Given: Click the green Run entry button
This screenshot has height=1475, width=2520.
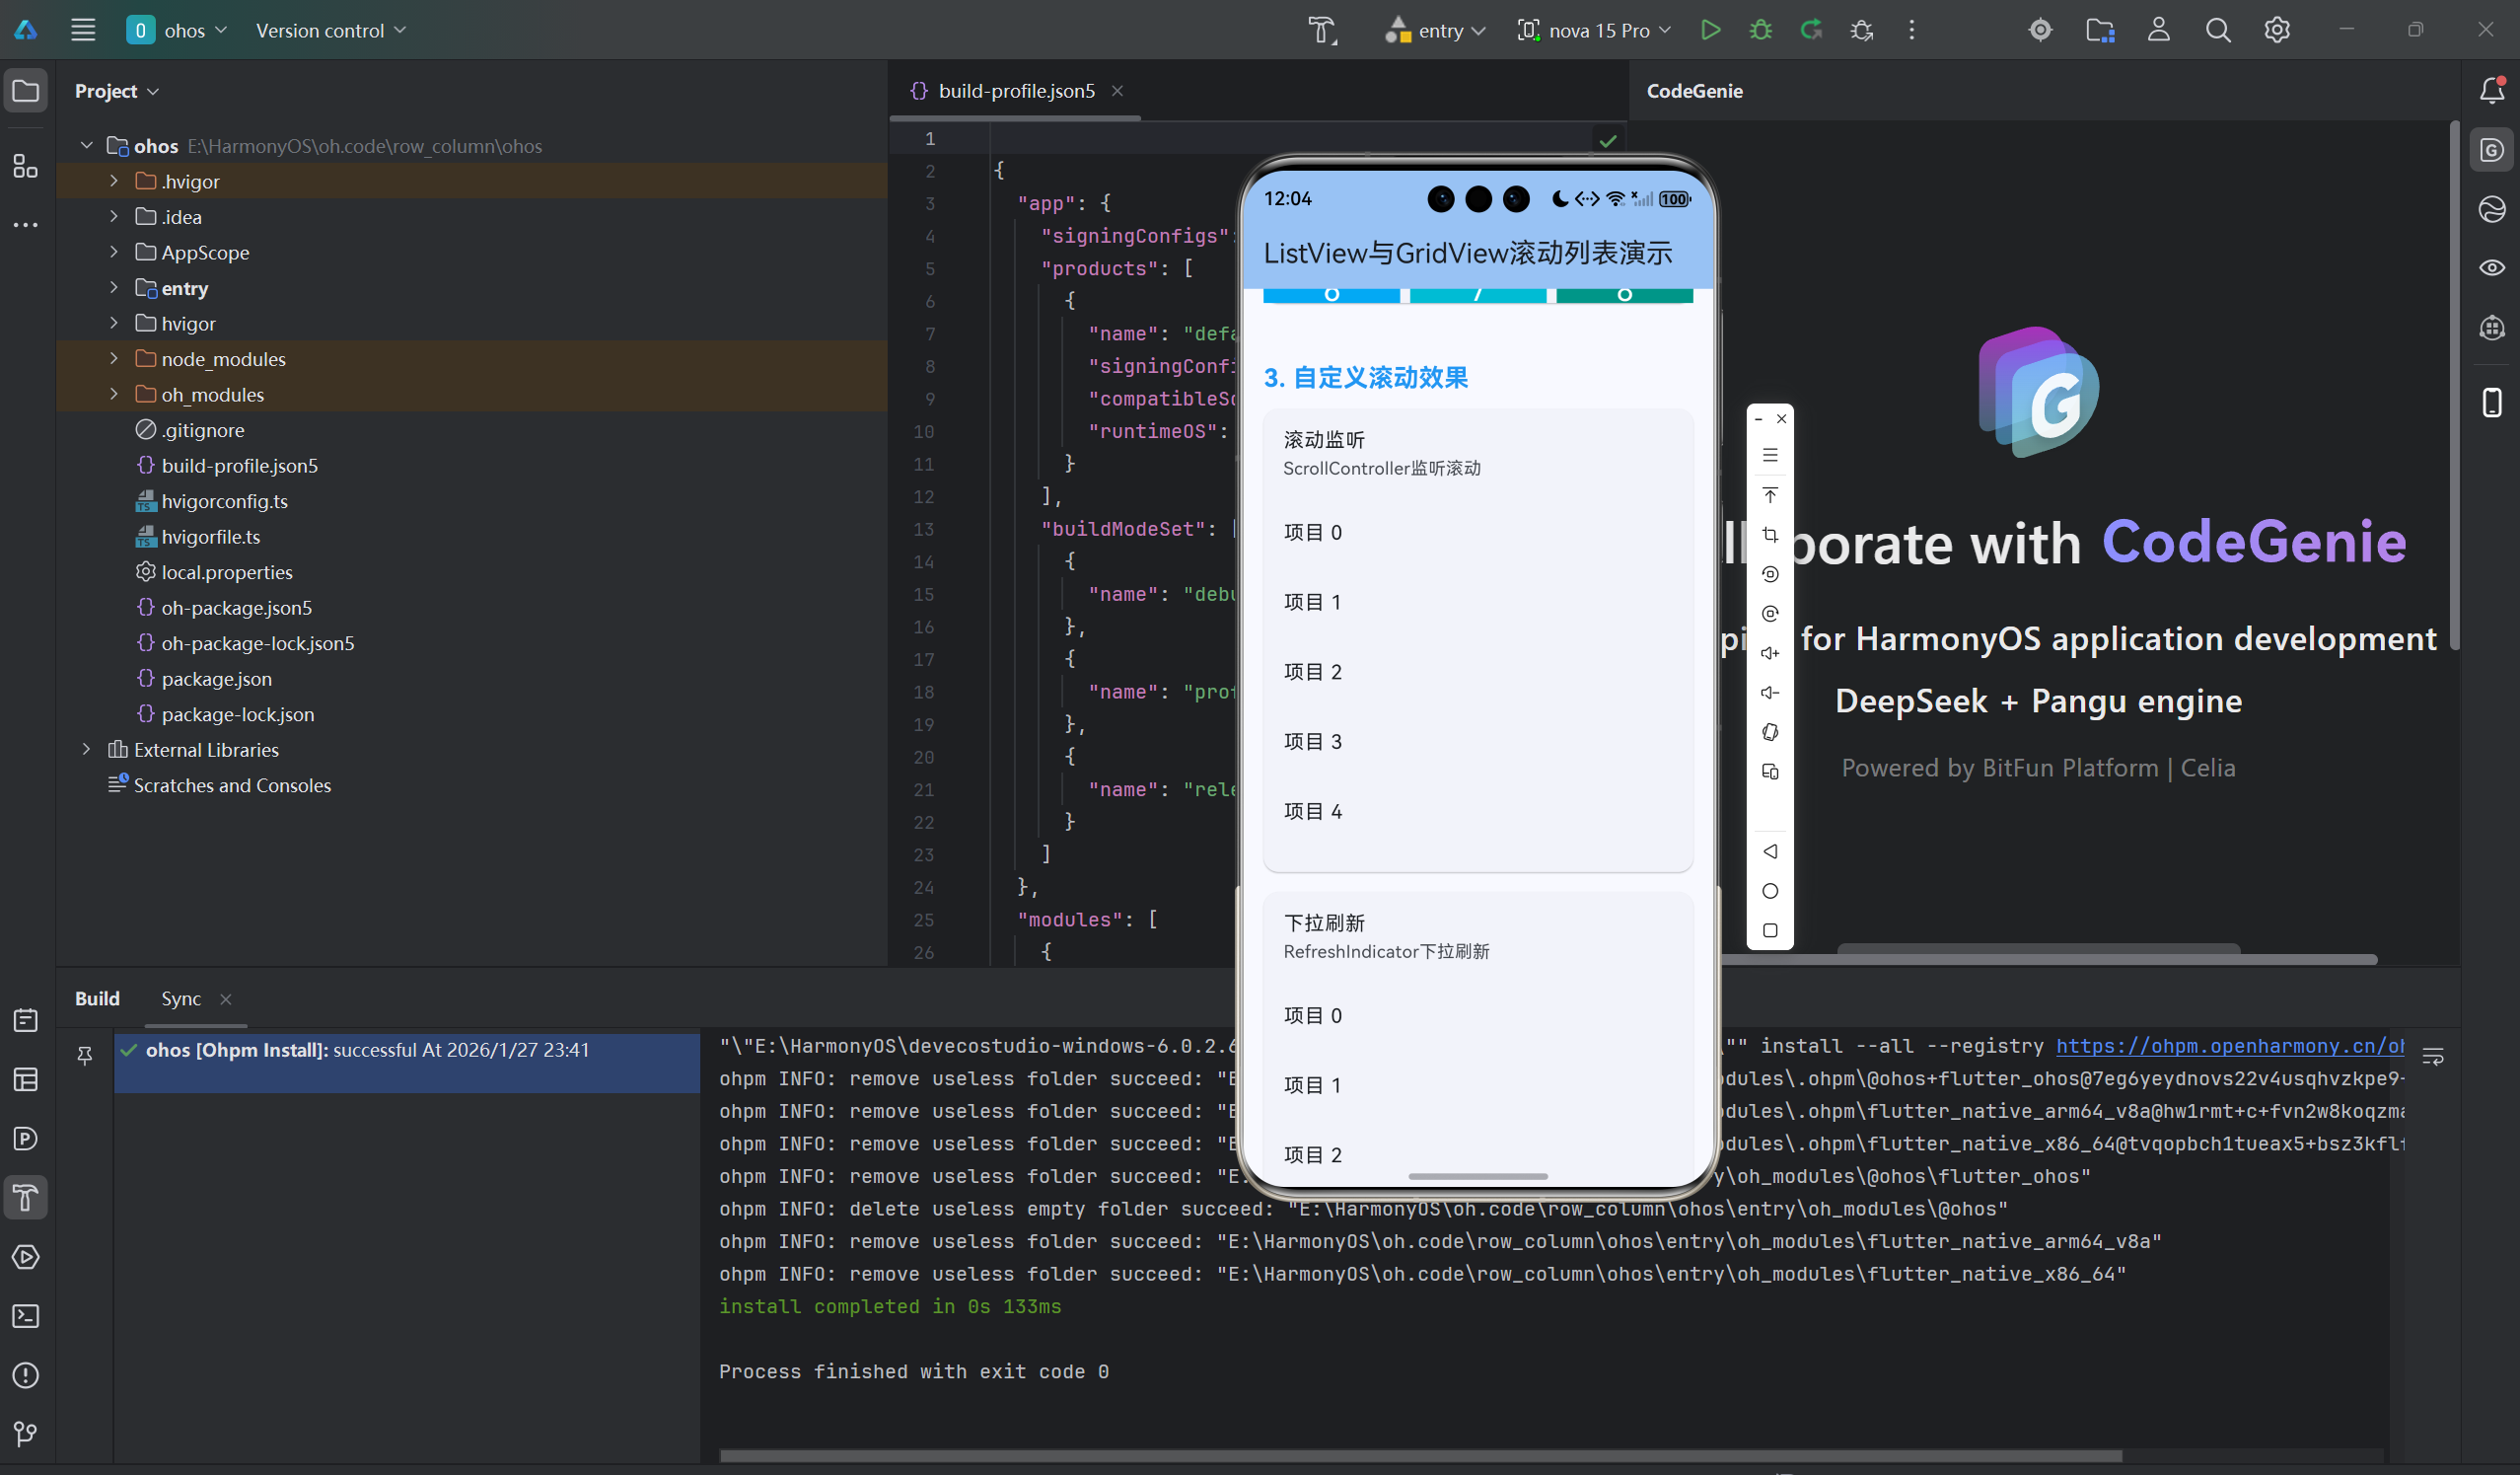Looking at the screenshot, I should [1710, 30].
